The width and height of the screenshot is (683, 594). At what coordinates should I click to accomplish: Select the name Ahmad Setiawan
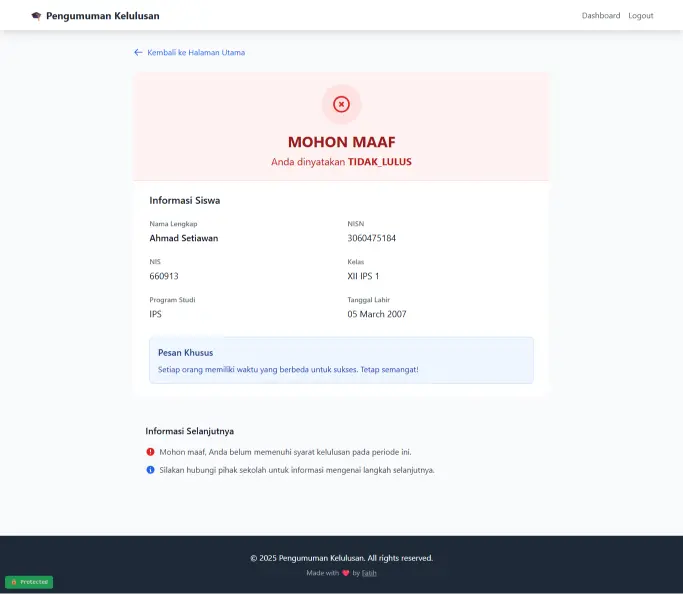point(184,238)
